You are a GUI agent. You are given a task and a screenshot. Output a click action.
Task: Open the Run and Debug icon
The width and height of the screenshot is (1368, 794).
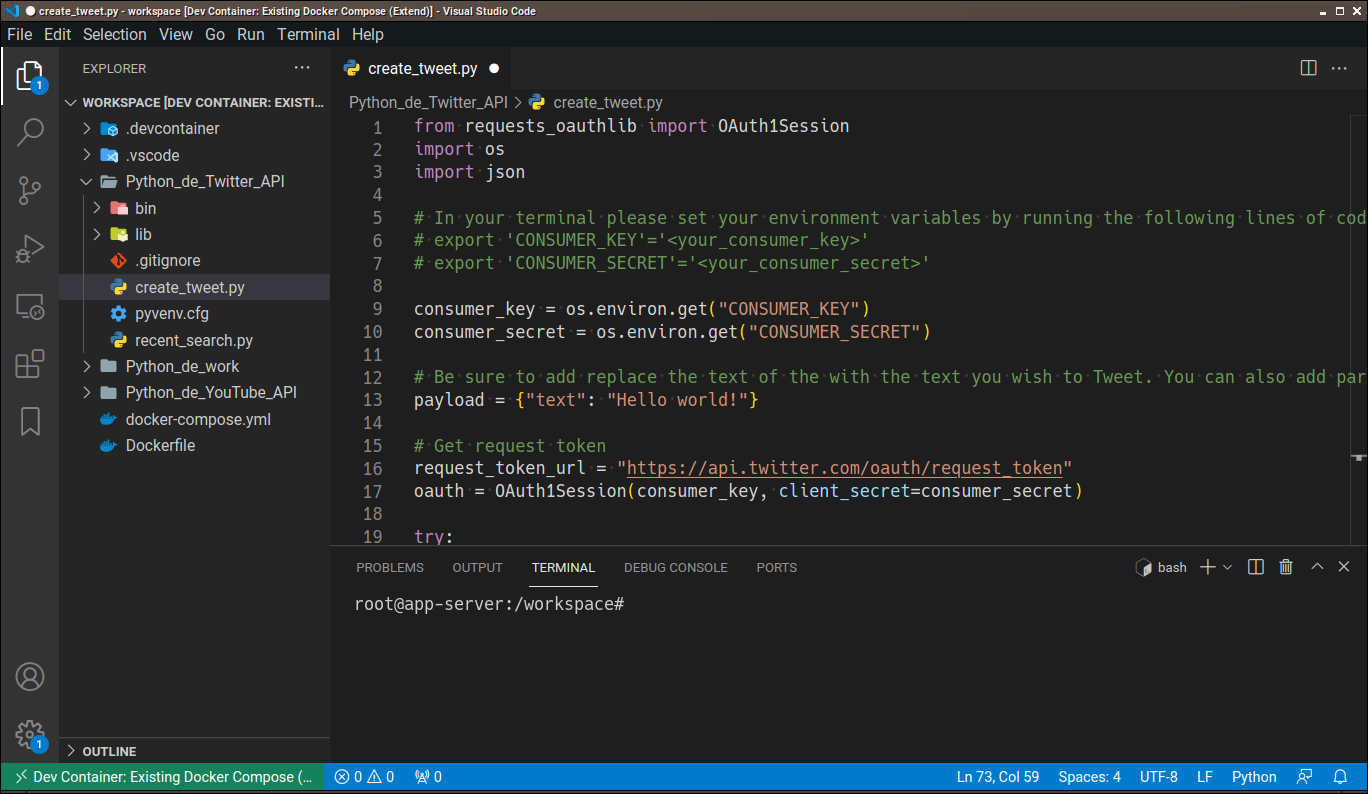click(30, 248)
